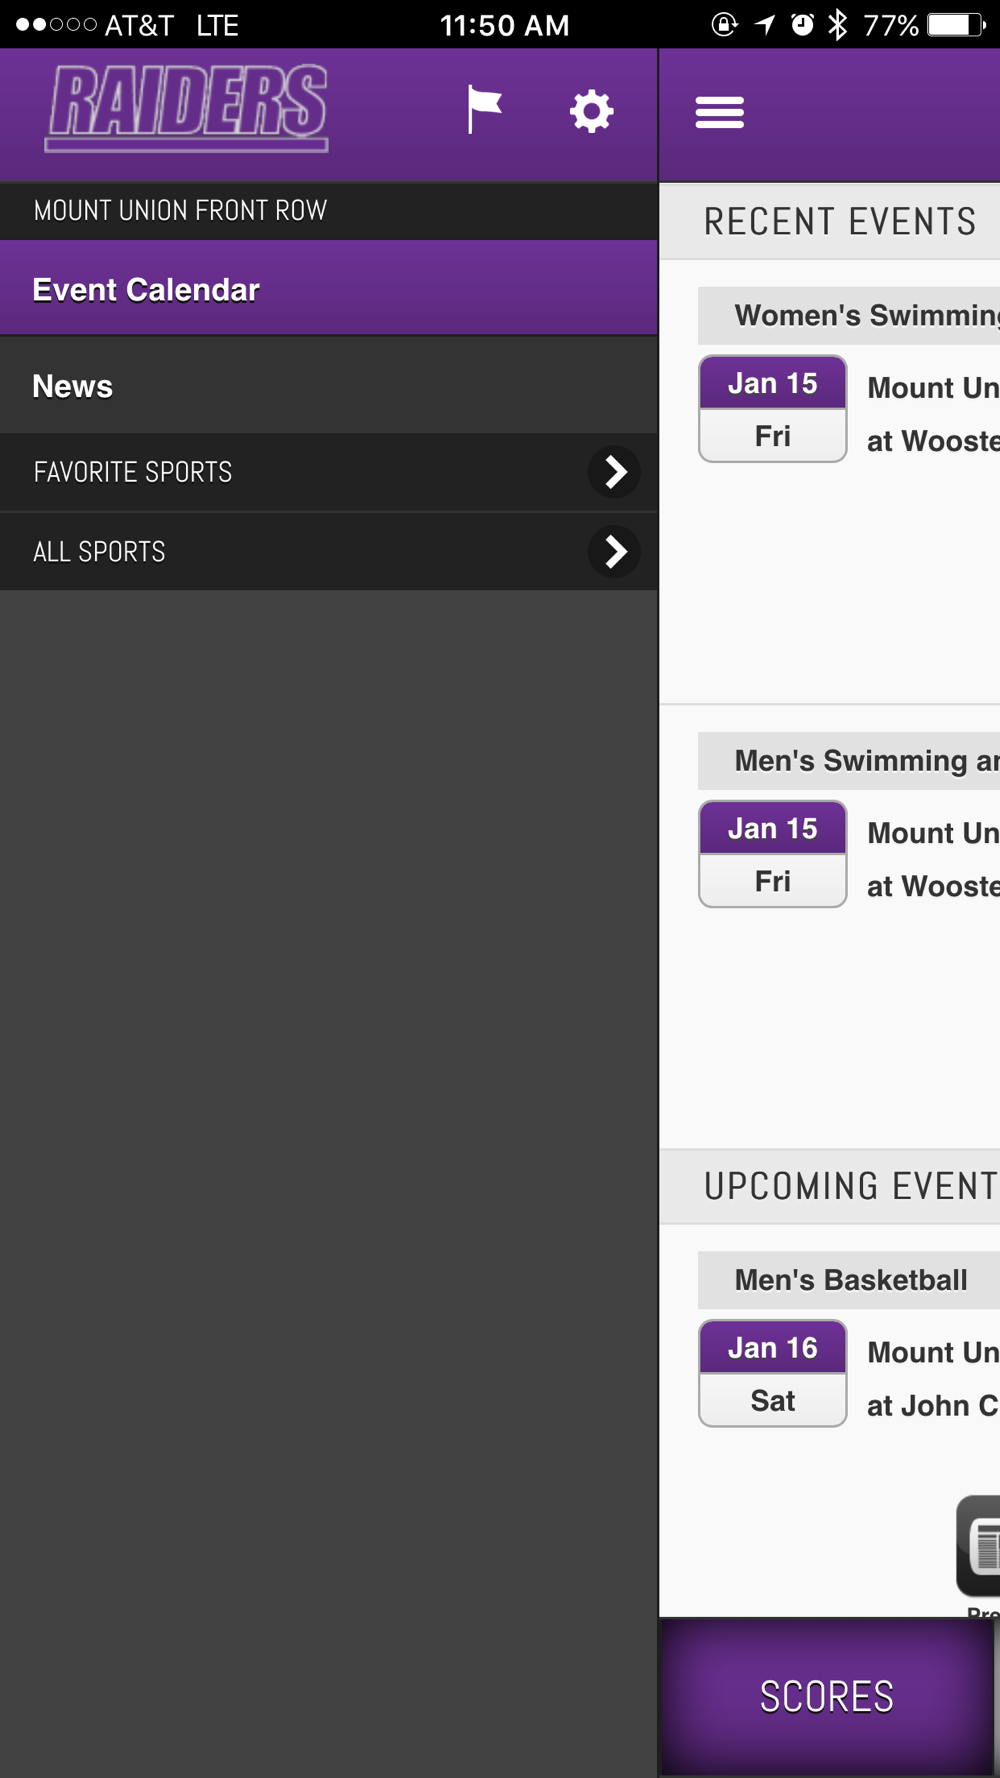Tap the Bluetooth icon in the status bar
Viewport: 1000px width, 1778px height.
837,24
